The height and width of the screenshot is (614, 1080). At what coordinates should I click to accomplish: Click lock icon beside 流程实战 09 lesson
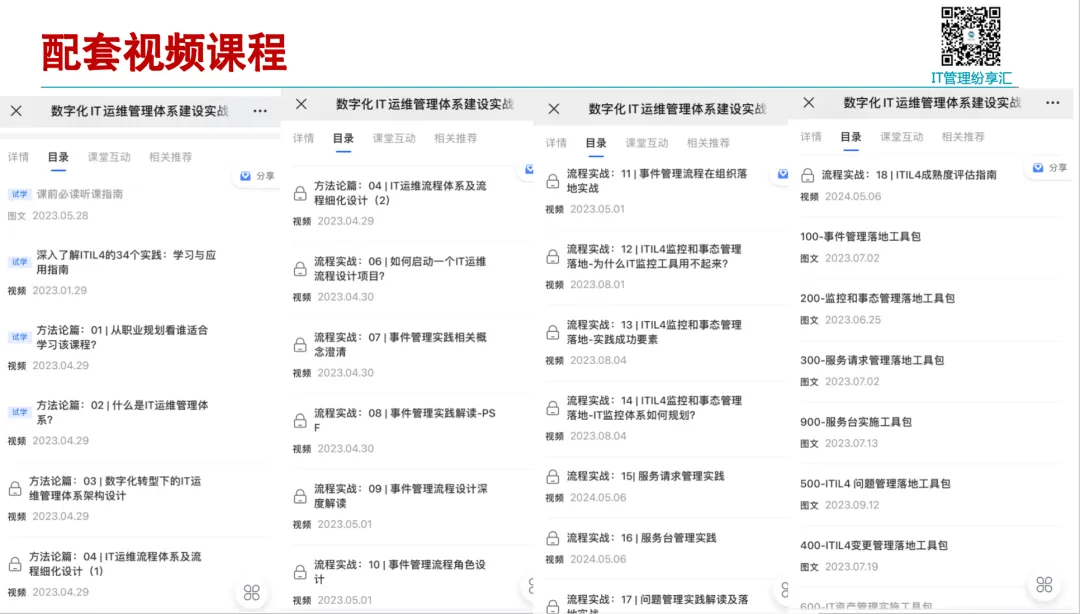[x=300, y=497]
